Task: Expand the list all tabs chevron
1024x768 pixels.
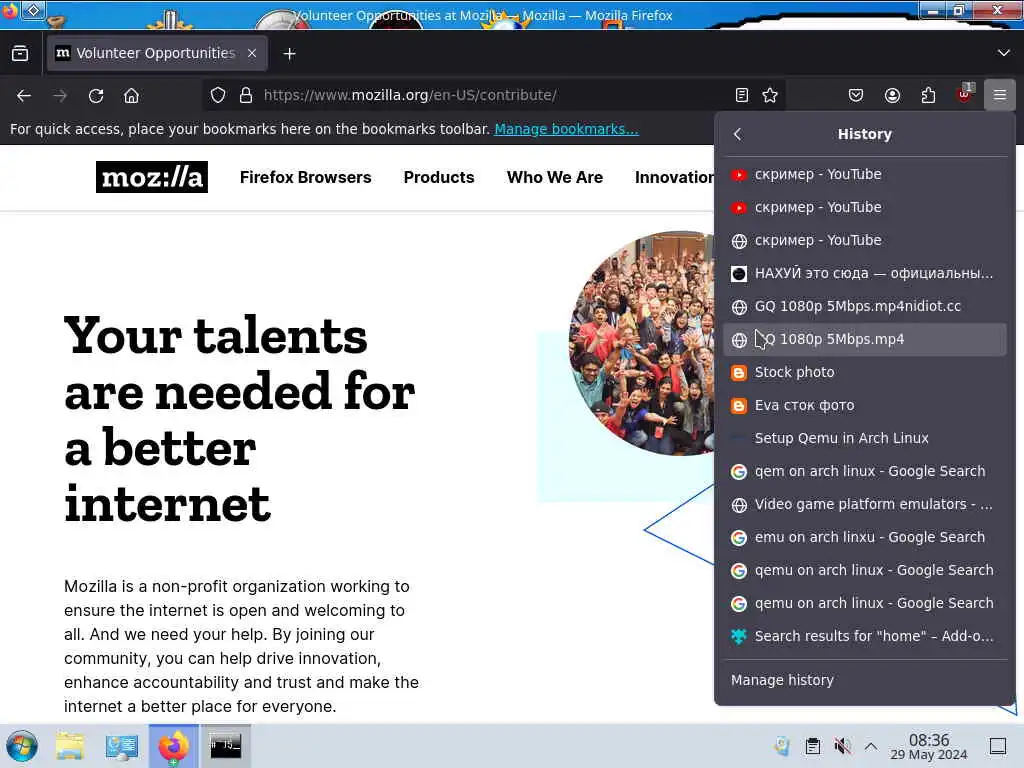Action: point(1004,53)
